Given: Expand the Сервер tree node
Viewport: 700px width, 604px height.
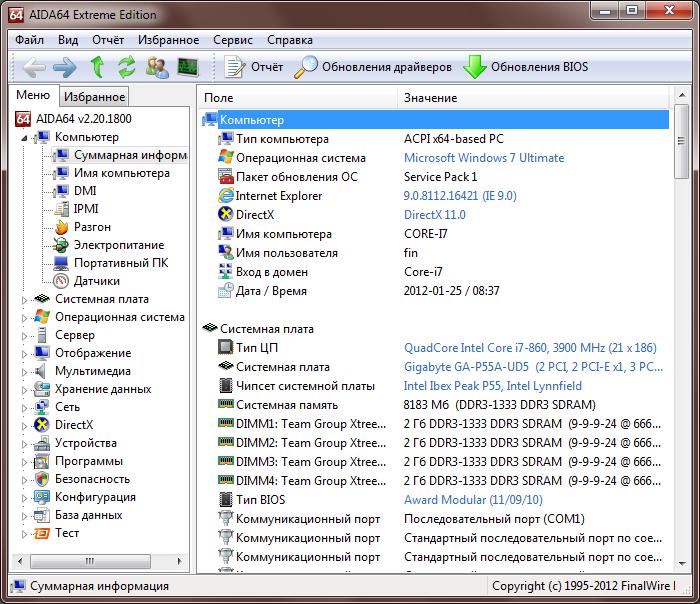Looking at the screenshot, I should click(x=25, y=336).
